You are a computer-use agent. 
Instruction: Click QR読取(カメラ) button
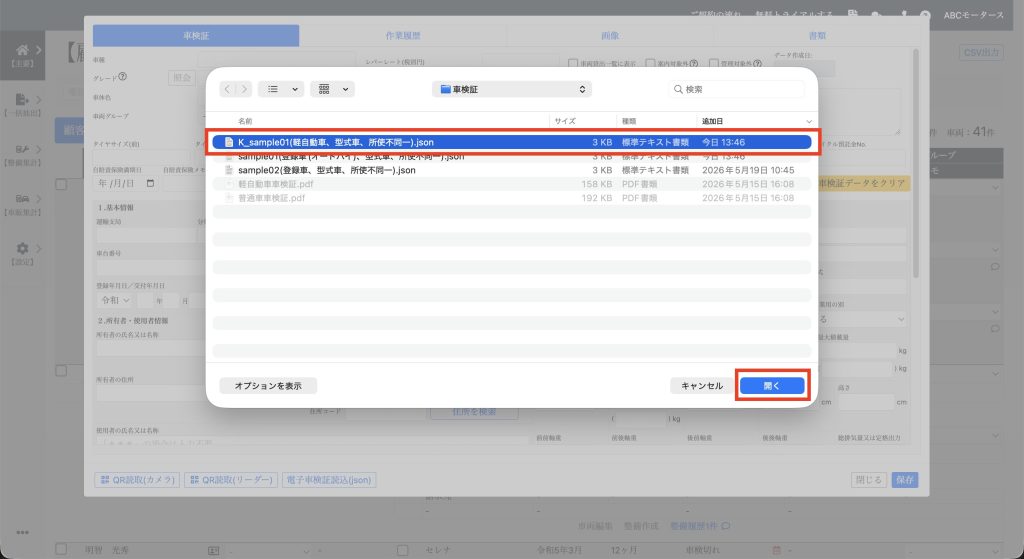(137, 480)
